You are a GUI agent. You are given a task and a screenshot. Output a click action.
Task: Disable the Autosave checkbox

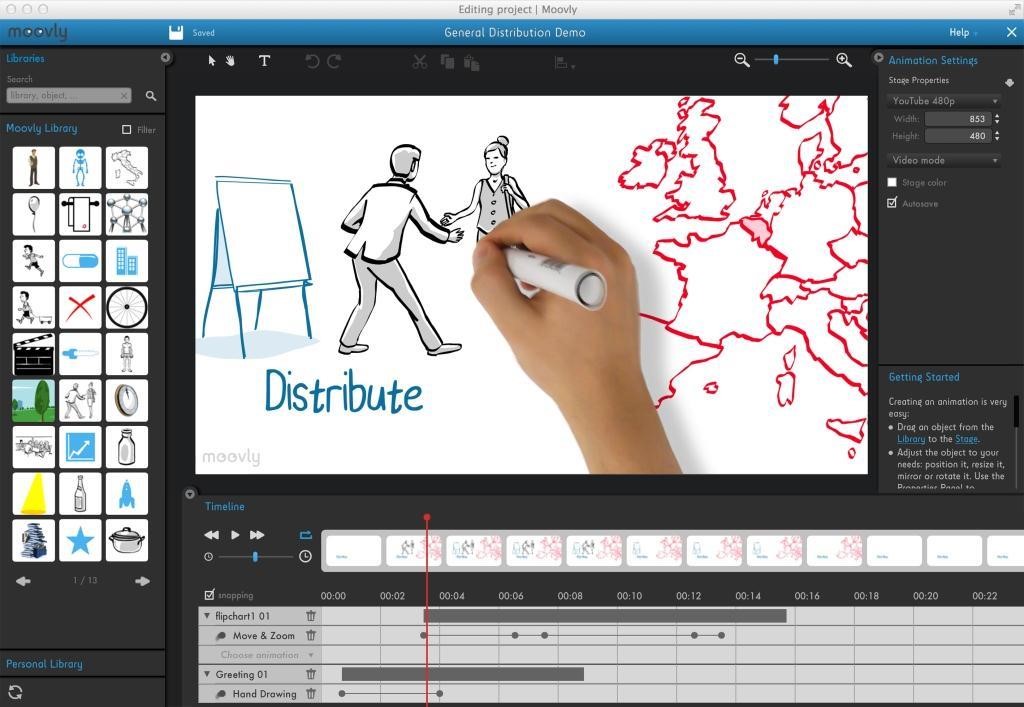pos(892,203)
